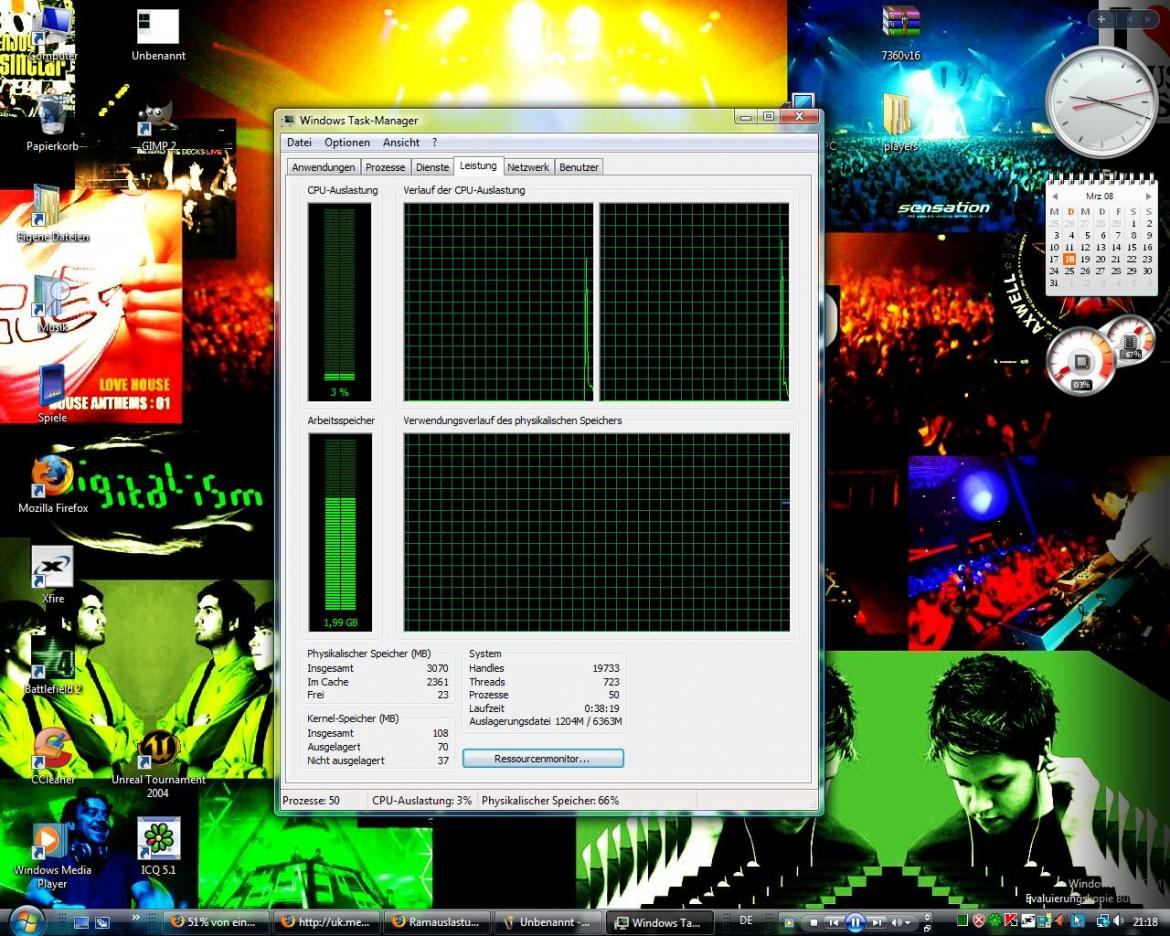Open the Datei menu
Image resolution: width=1170 pixels, height=936 pixels.
click(299, 143)
